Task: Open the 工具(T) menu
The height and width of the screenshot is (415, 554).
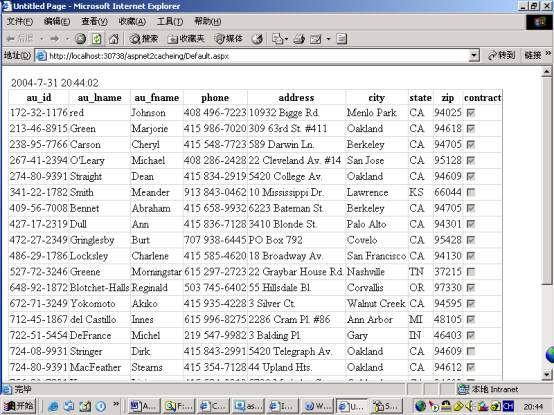Action: tap(170, 22)
